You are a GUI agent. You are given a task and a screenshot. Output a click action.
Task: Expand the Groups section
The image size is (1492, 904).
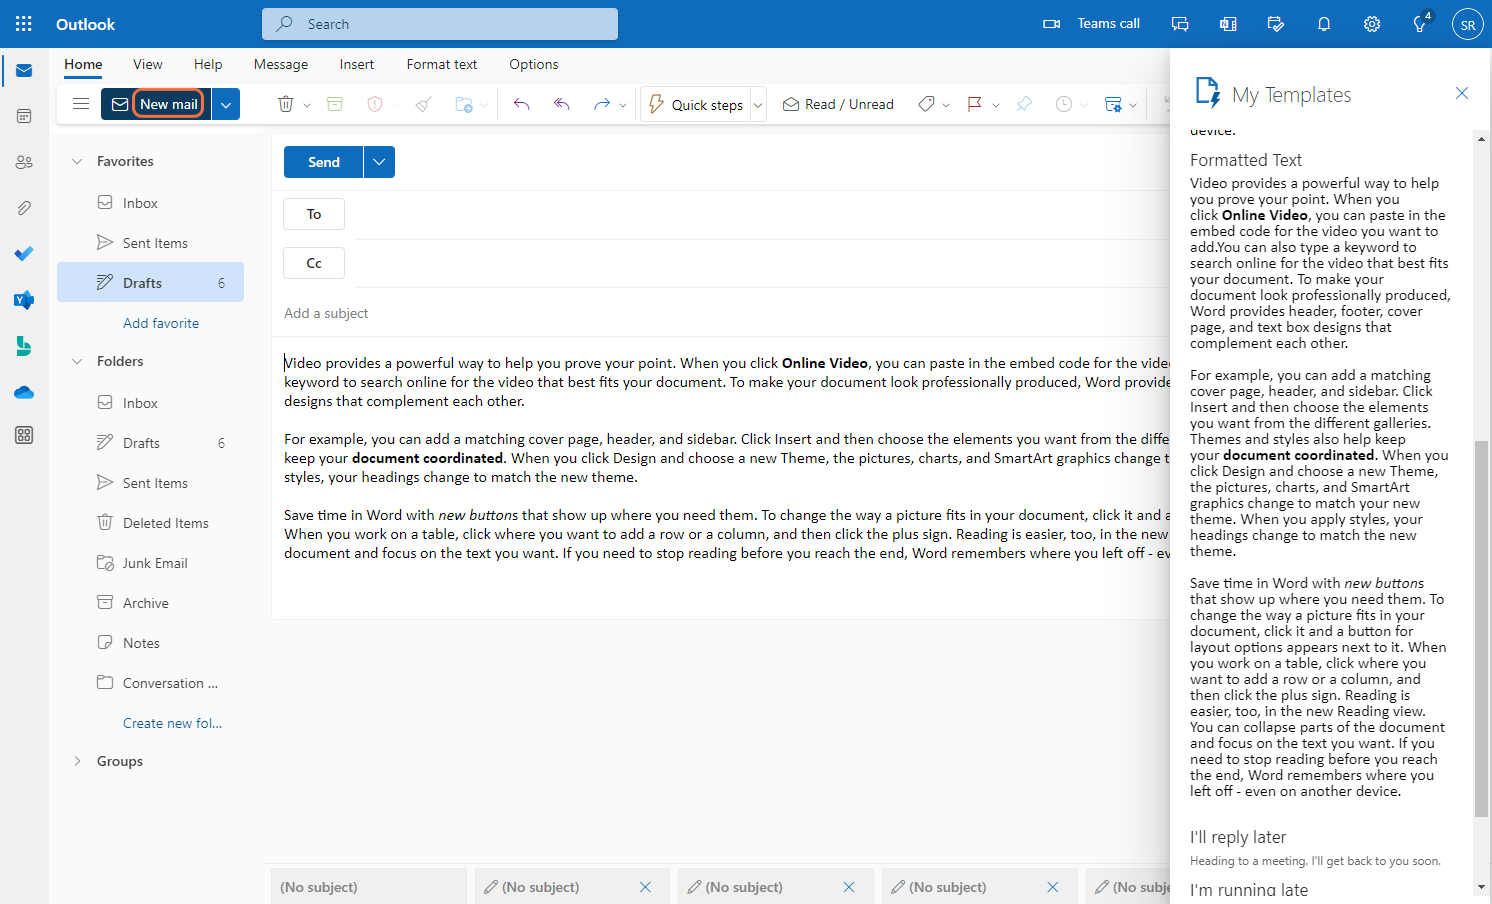click(x=77, y=761)
